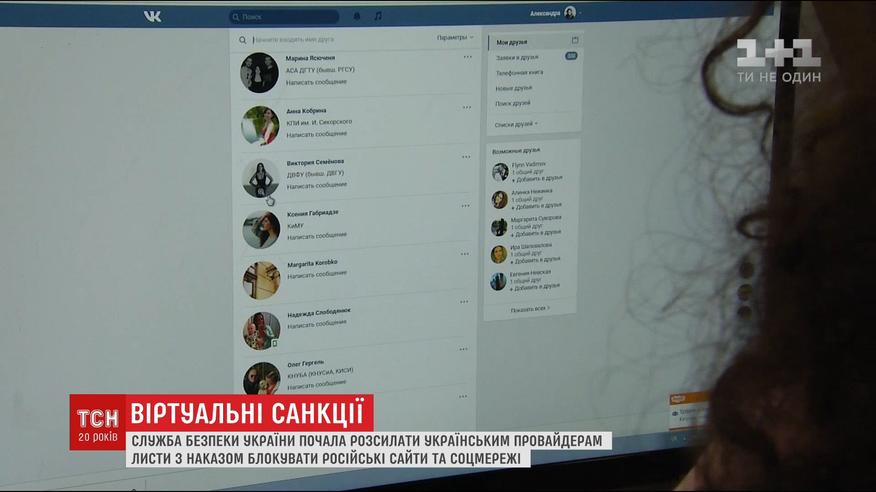Screen dimensions: 876x492
Task: Open three-dots menu for Margarita Korobko
Action: tap(463, 259)
